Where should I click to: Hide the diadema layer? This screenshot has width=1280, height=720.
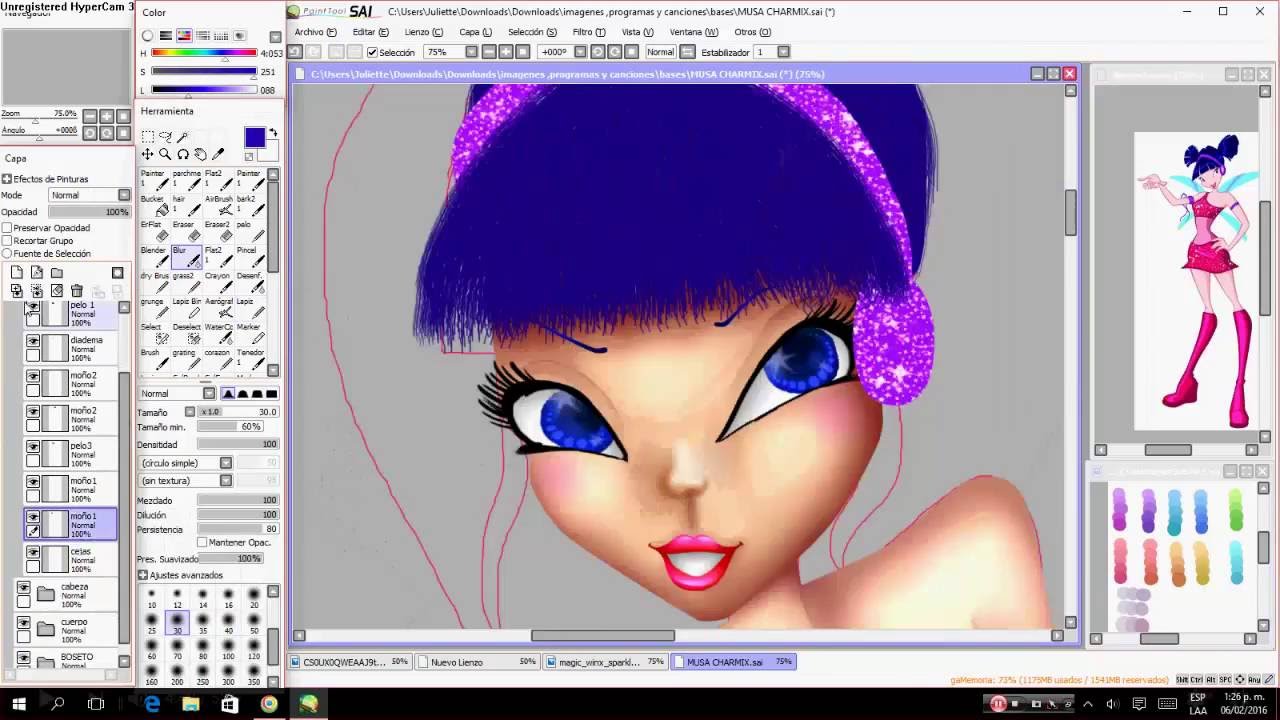[33, 341]
